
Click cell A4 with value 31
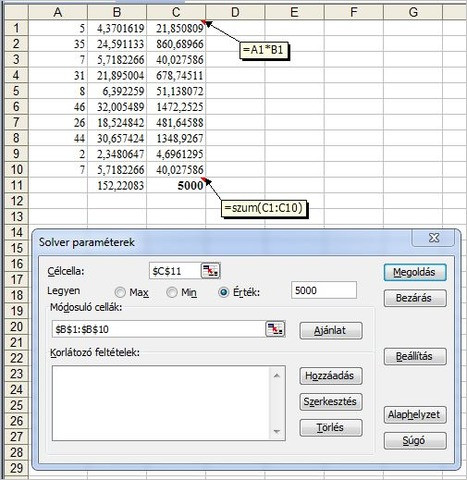tap(58, 75)
